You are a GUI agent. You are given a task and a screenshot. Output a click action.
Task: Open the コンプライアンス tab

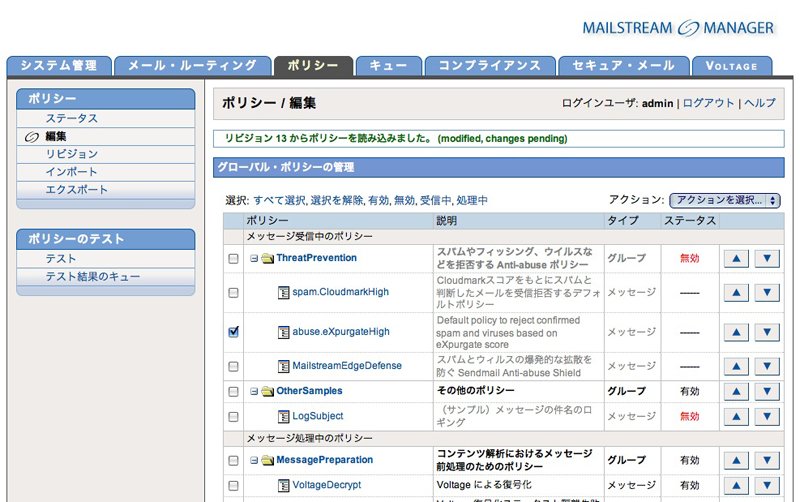490,66
